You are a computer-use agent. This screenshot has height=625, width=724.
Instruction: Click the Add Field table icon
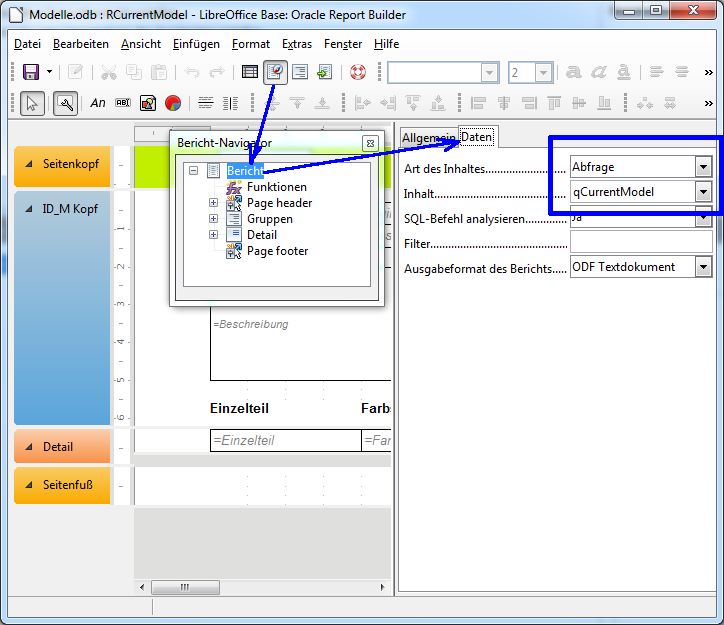point(250,72)
